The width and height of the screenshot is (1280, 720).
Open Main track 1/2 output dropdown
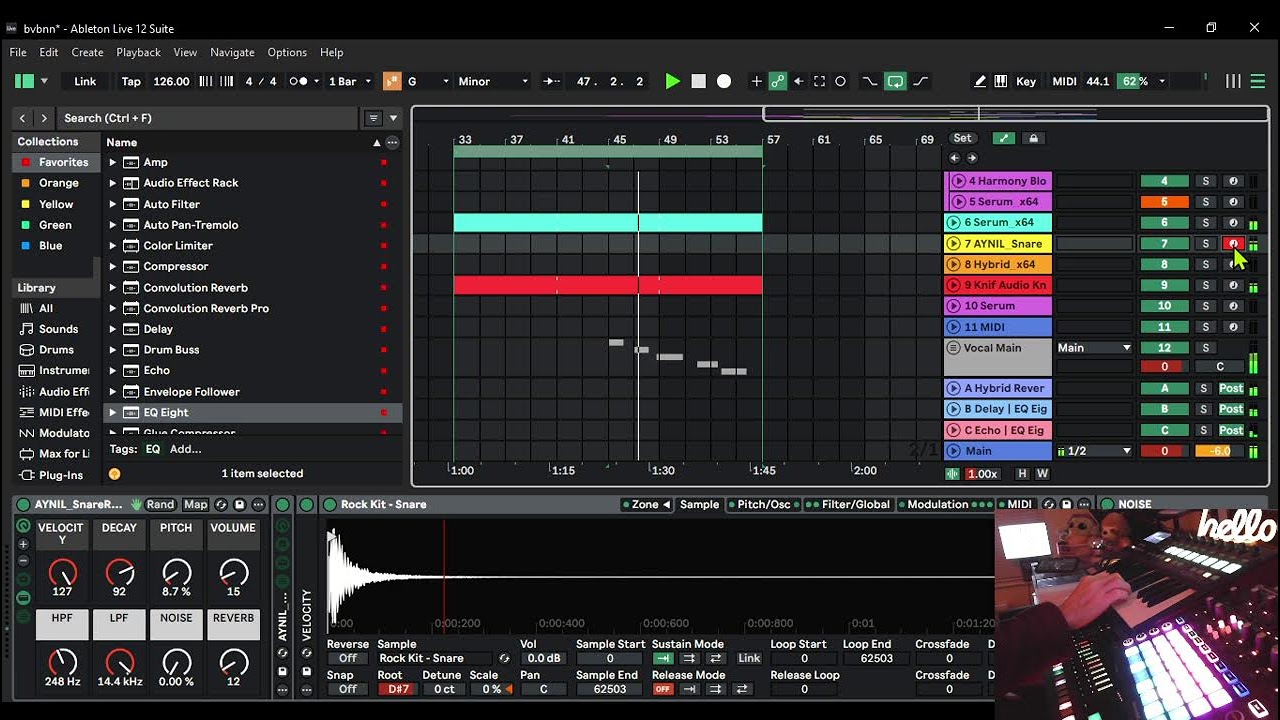point(1094,451)
